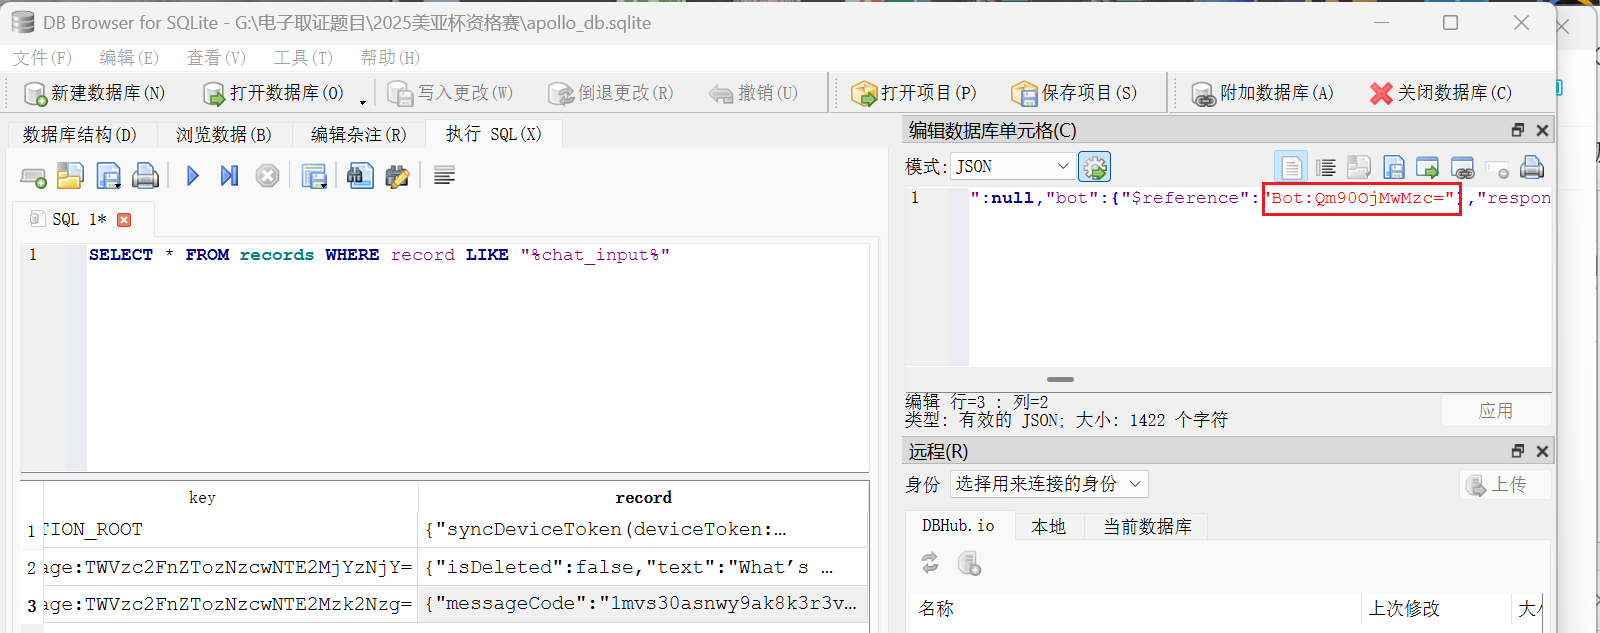Click the execute all SQL play icon
Image resolution: width=1600 pixels, height=633 pixels.
click(193, 176)
